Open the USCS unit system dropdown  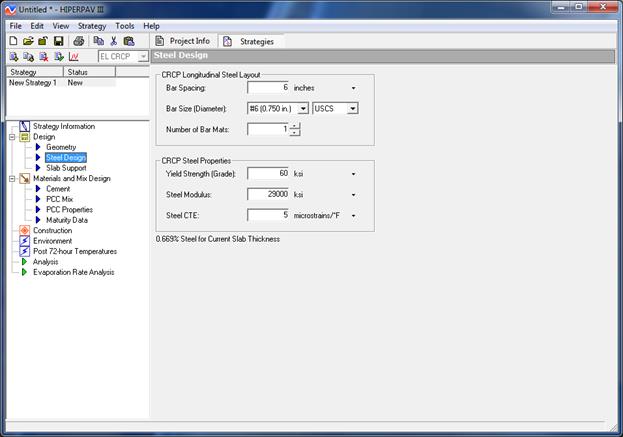[352, 108]
